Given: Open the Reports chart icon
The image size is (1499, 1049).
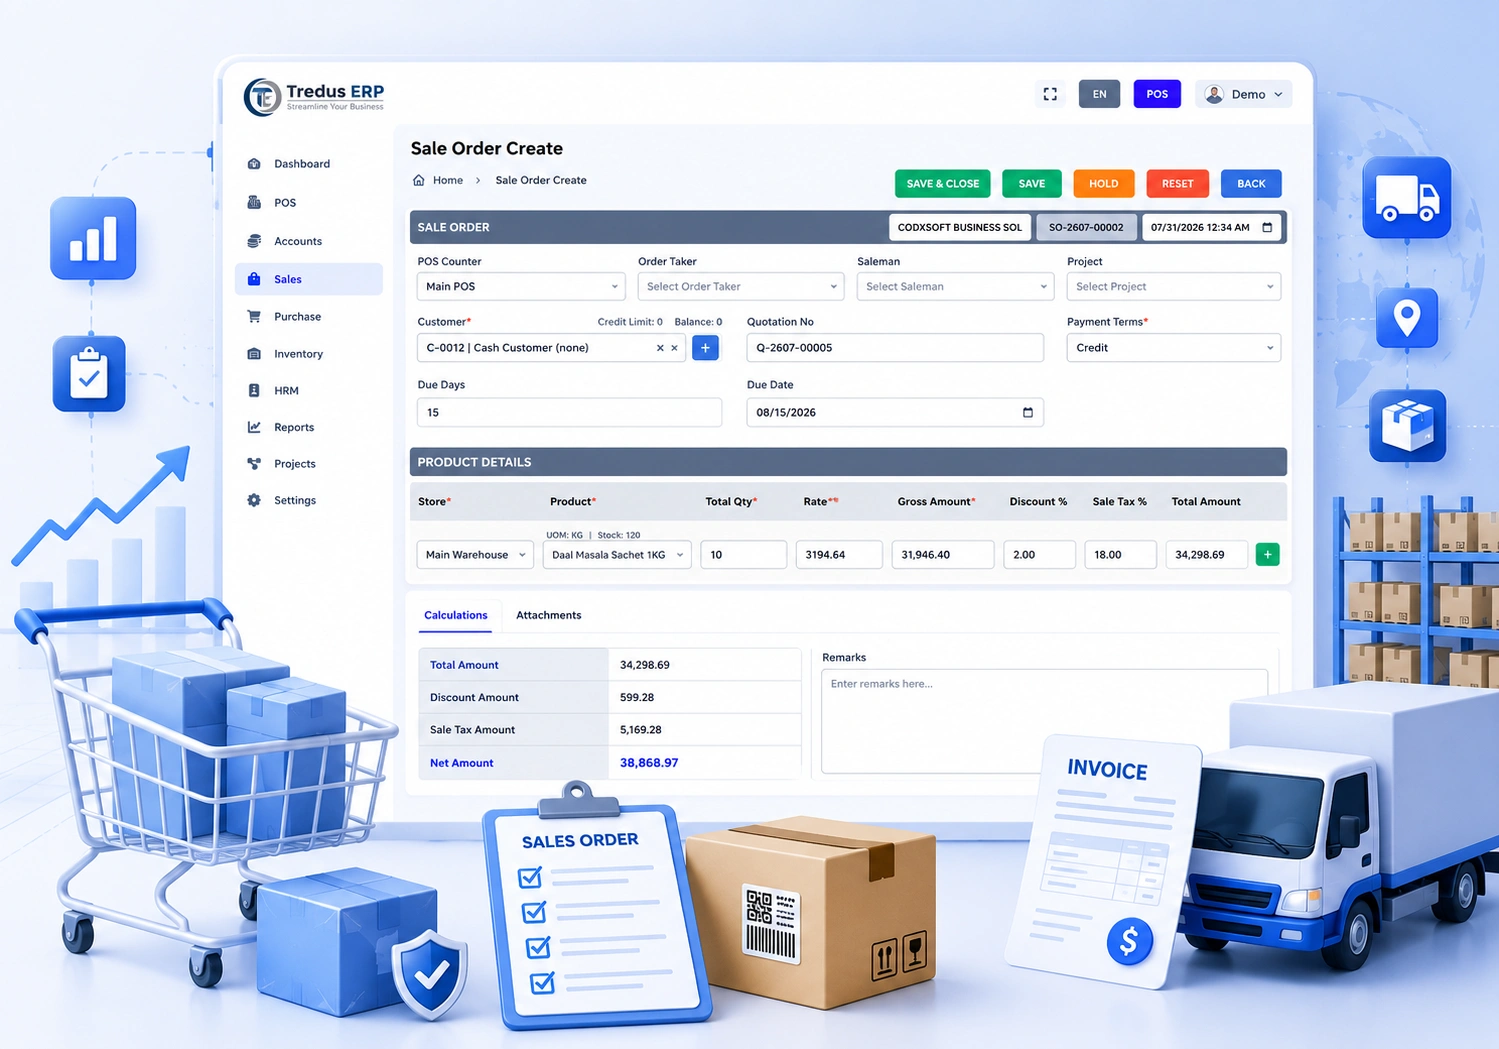Looking at the screenshot, I should pyautogui.click(x=254, y=427).
